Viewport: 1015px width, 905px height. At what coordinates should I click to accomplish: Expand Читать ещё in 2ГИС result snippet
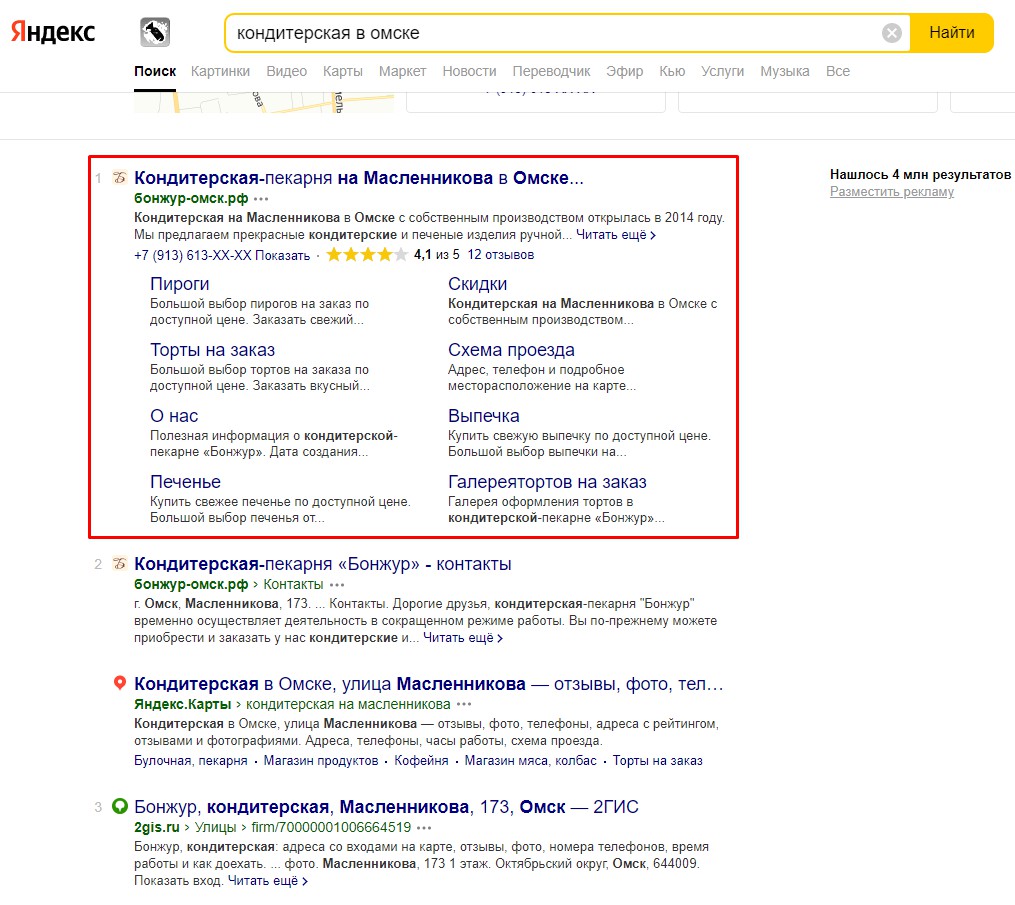(267, 881)
